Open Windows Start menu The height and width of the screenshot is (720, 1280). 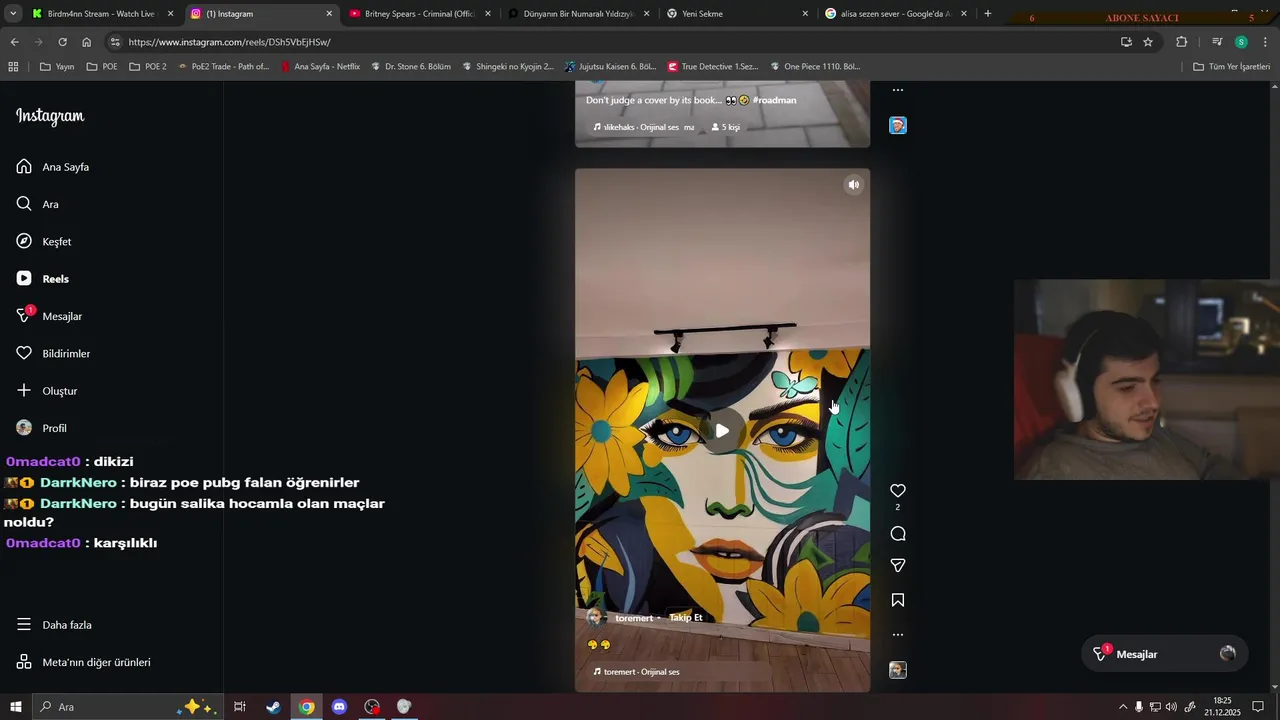coord(15,707)
